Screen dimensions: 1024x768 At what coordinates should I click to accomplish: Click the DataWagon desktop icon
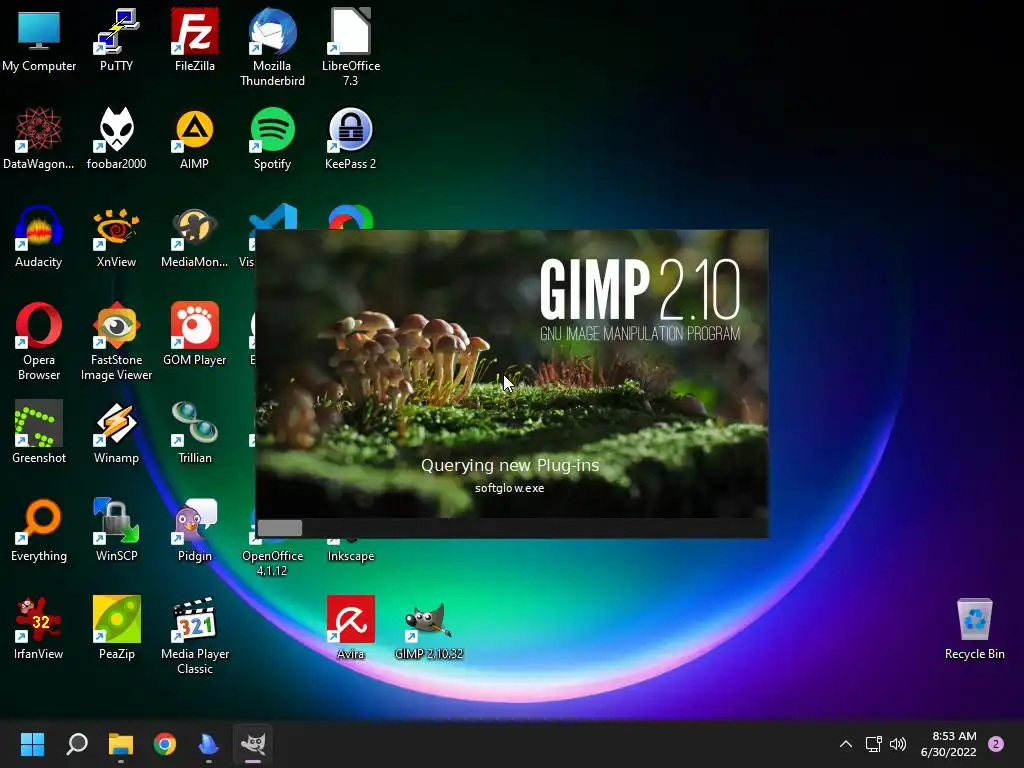click(x=39, y=138)
